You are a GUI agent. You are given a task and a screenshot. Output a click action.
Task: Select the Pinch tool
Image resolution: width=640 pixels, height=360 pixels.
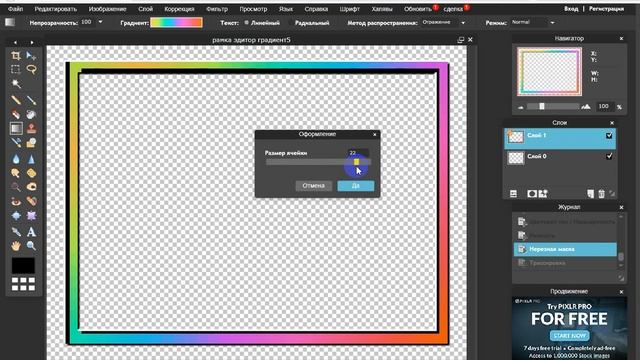[31, 216]
